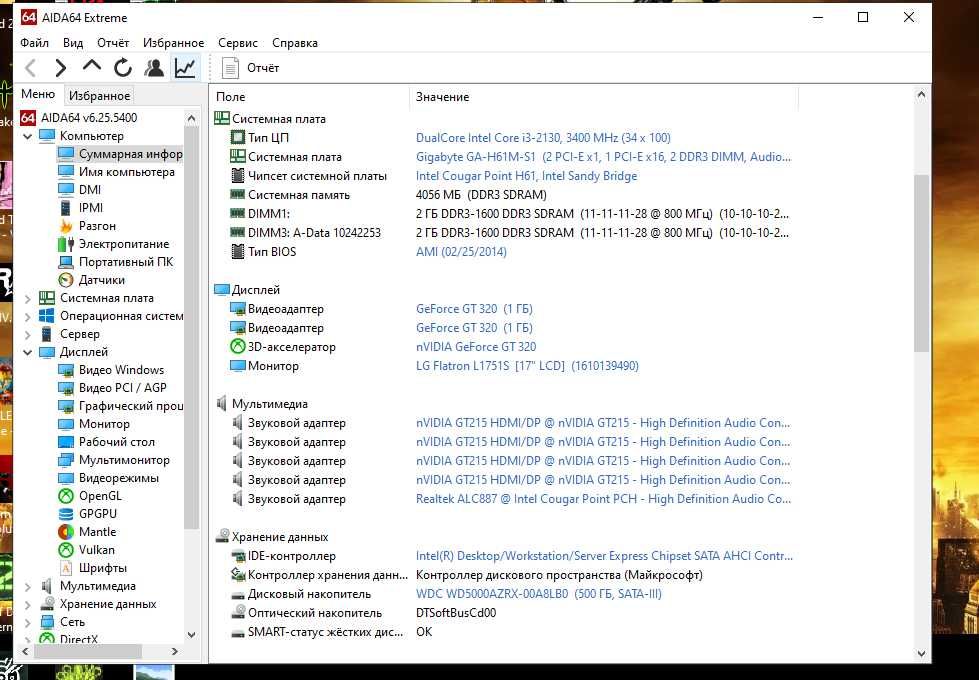The image size is (979, 680).
Task: Click the Отчёт toolbar button
Action: pyautogui.click(x=250, y=67)
